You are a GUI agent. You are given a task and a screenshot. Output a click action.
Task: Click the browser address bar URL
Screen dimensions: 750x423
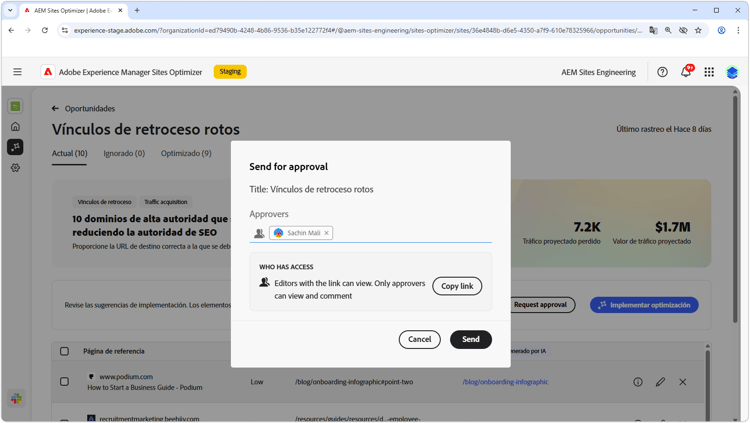(358, 30)
